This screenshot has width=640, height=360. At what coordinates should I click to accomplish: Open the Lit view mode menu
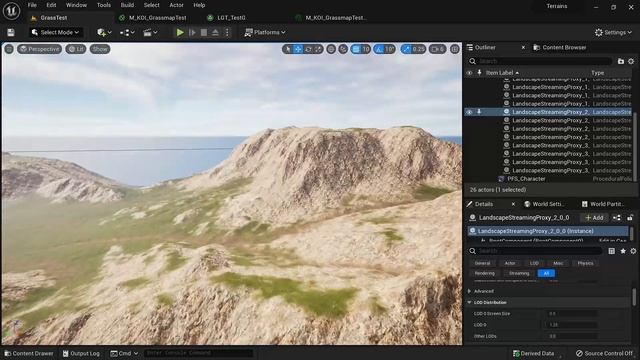coord(76,49)
